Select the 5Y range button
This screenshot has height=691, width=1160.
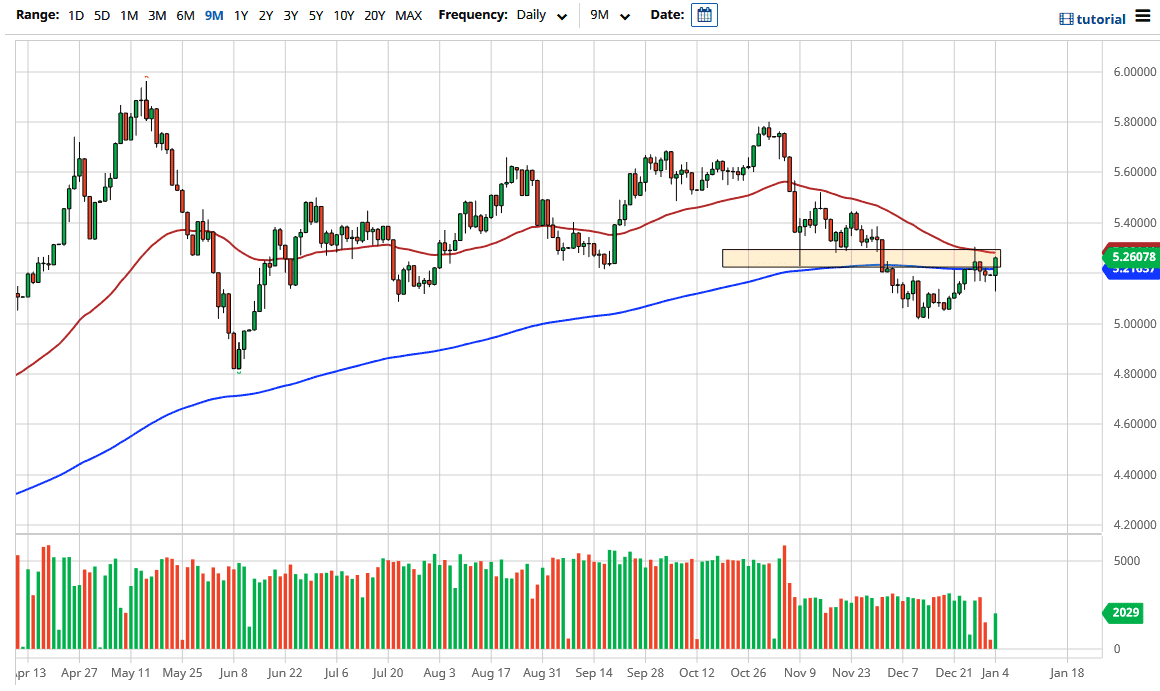point(314,15)
